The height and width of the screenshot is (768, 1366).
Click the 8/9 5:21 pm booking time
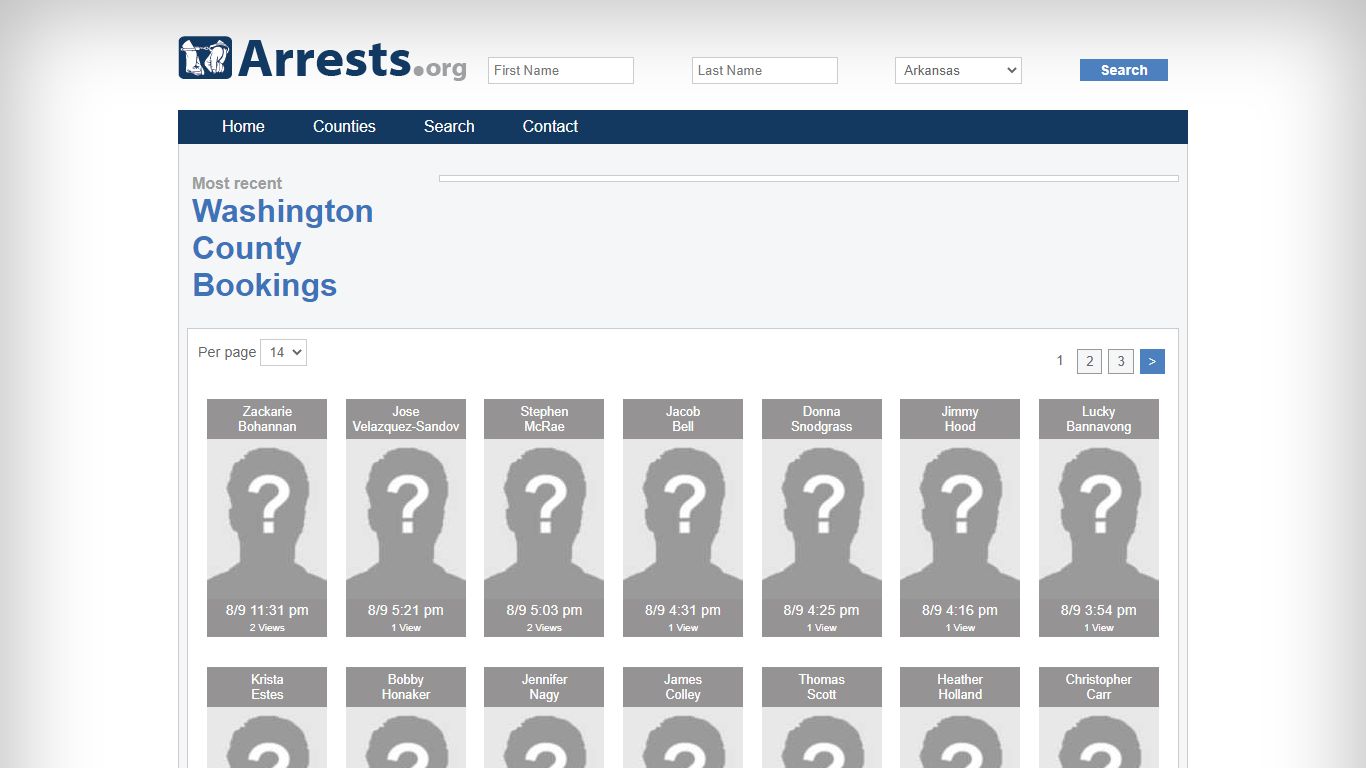[x=406, y=610]
